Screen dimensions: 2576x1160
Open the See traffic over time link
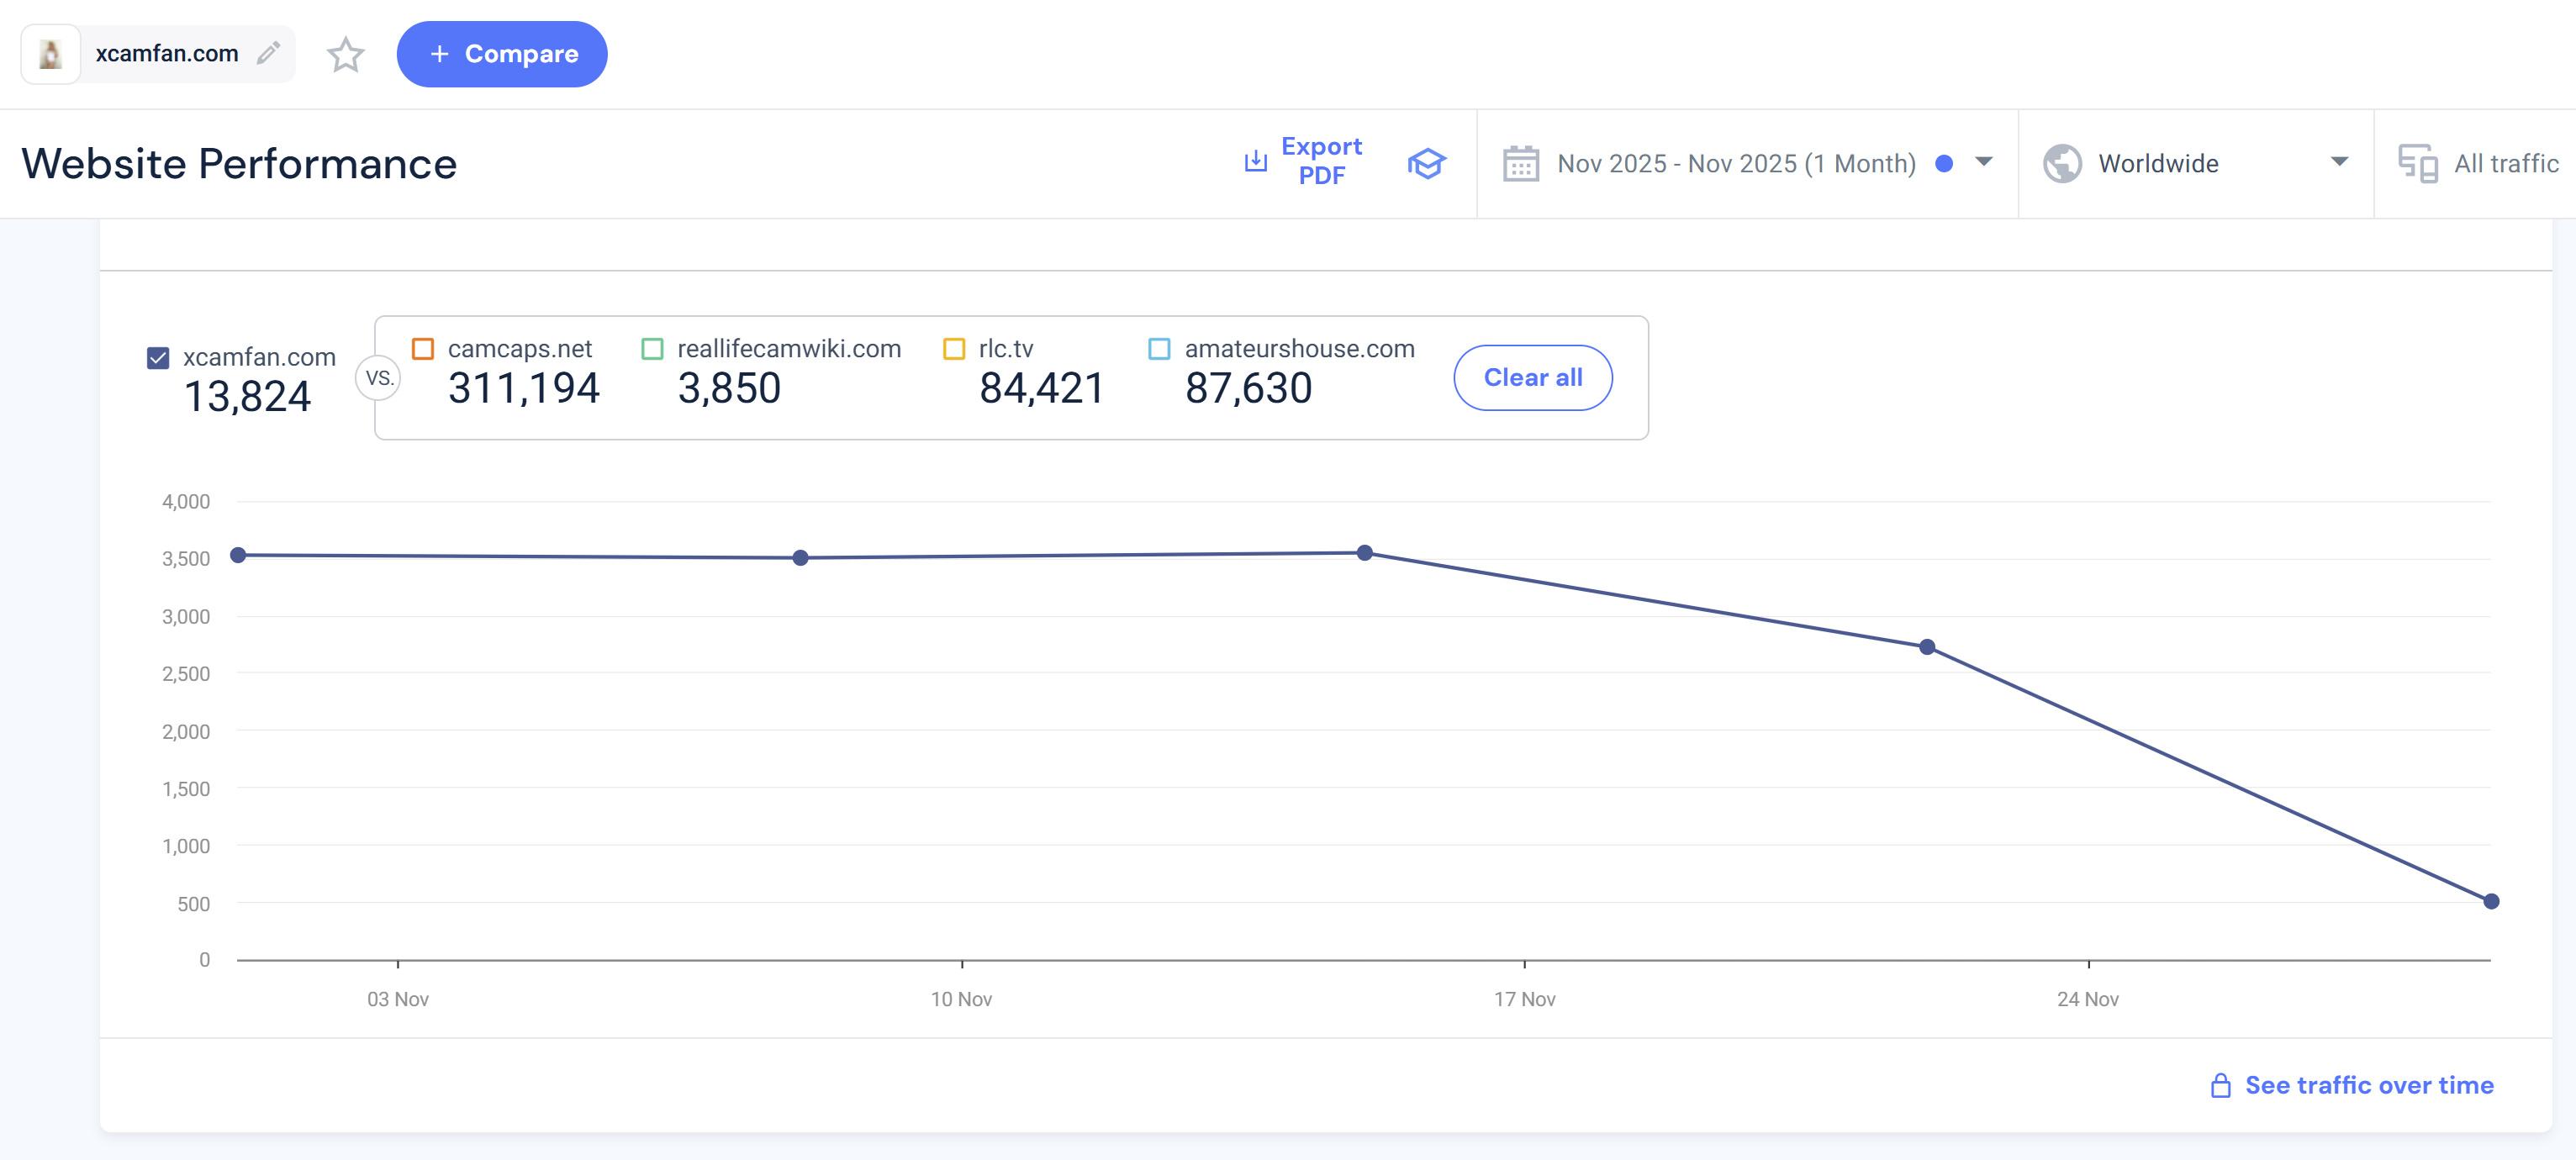(x=2368, y=1086)
